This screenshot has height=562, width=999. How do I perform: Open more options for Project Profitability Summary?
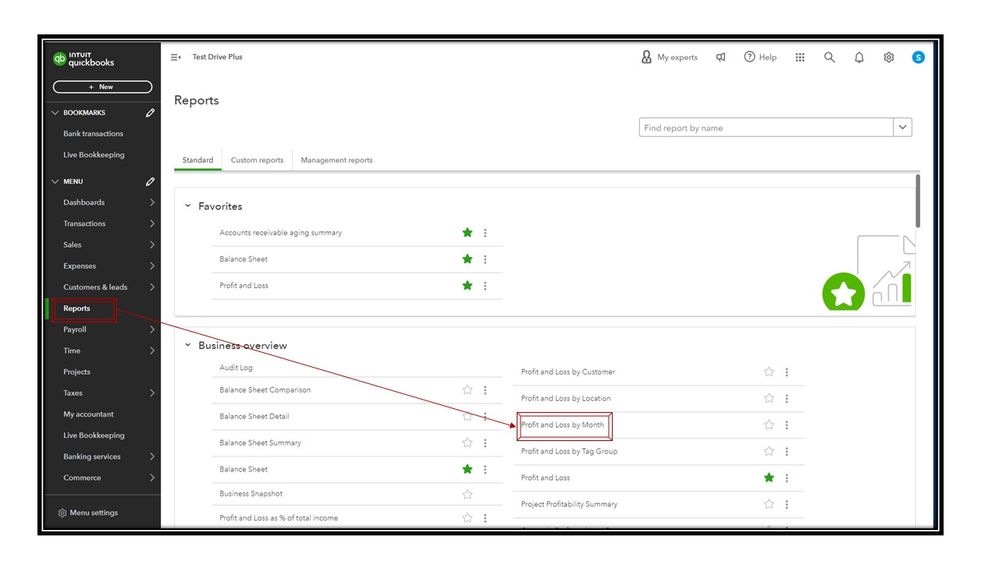coord(787,505)
